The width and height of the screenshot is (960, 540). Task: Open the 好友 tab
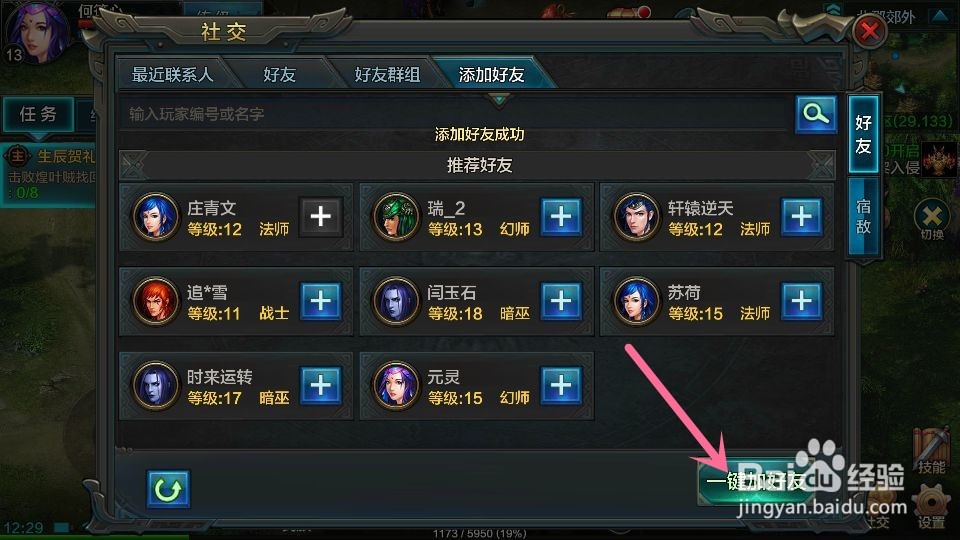280,75
